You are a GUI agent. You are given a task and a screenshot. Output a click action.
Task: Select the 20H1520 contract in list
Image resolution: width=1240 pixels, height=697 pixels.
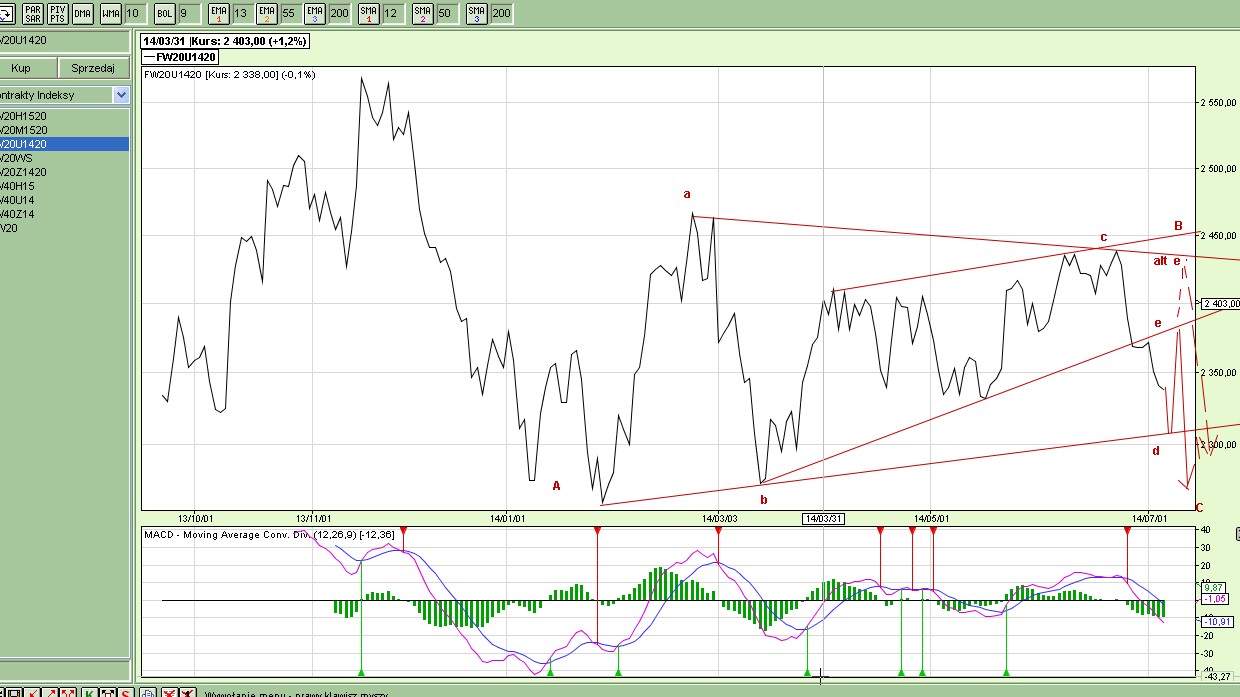click(x=65, y=116)
